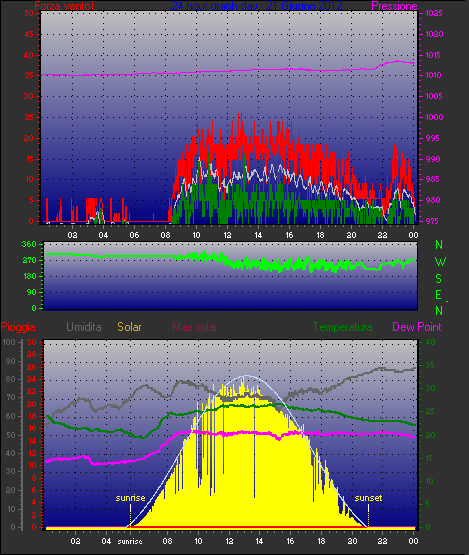The width and height of the screenshot is (469, 555).
Task: Select the green 'S' compass letter
Action: [439, 279]
